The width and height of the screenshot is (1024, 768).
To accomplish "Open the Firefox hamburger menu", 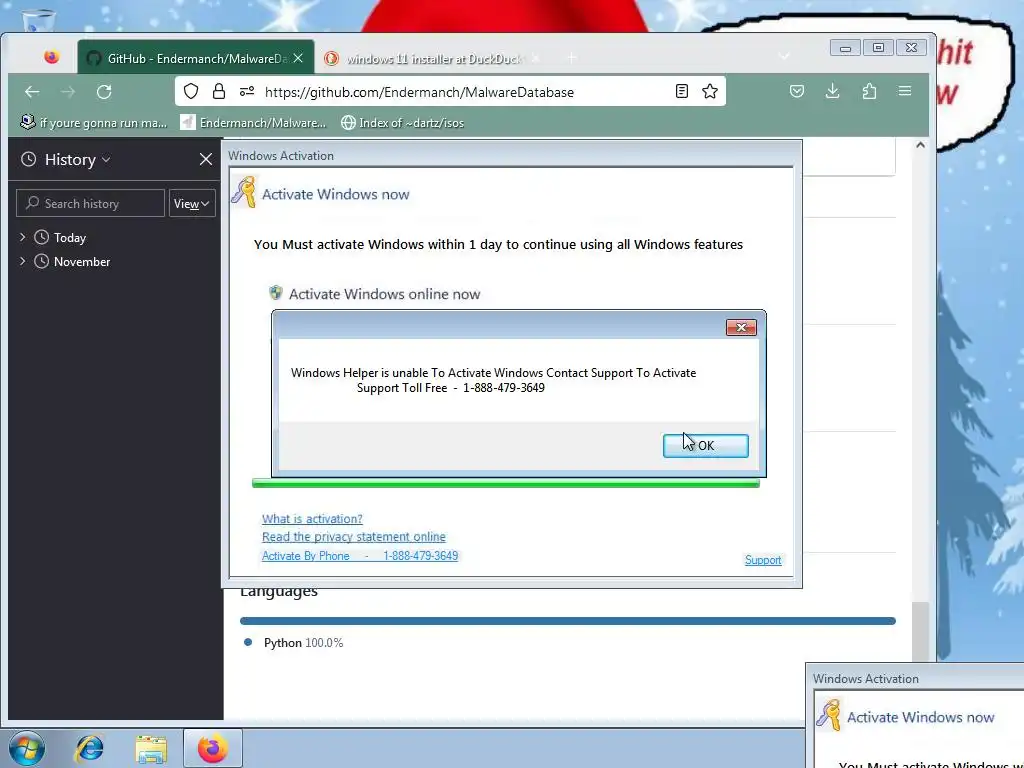I will (x=905, y=91).
